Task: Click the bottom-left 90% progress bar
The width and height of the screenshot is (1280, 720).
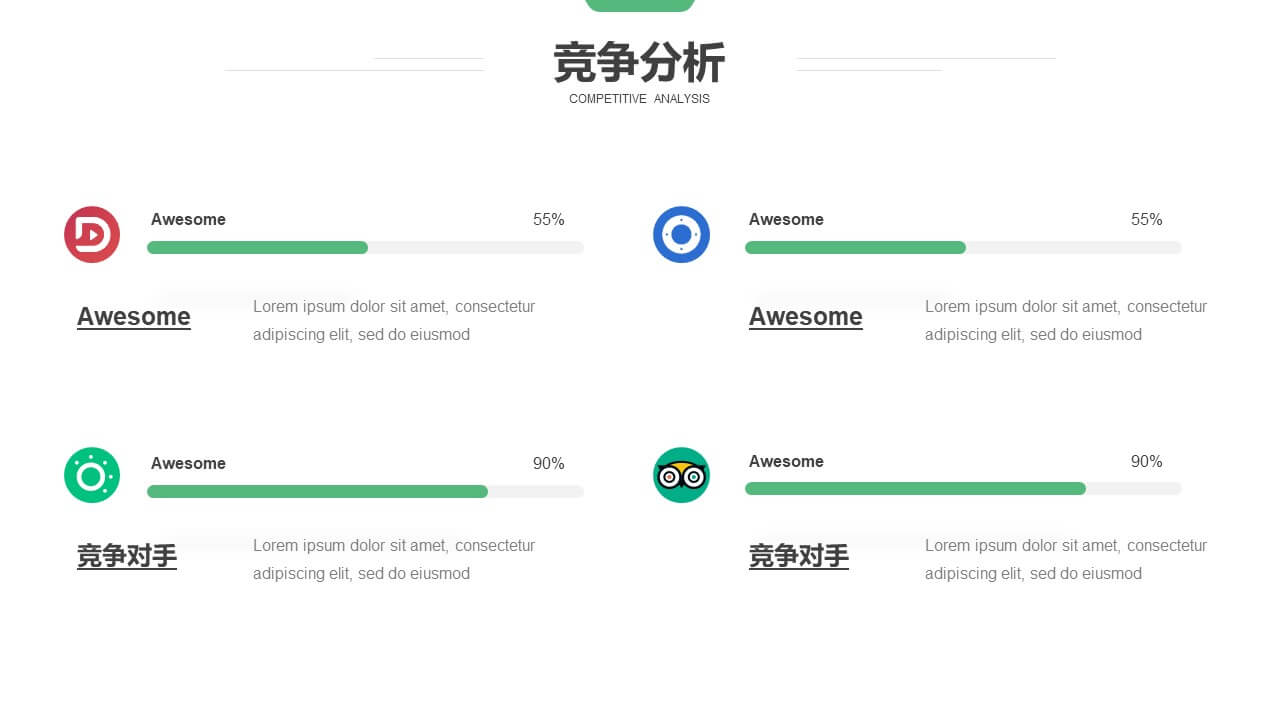Action: coord(365,491)
